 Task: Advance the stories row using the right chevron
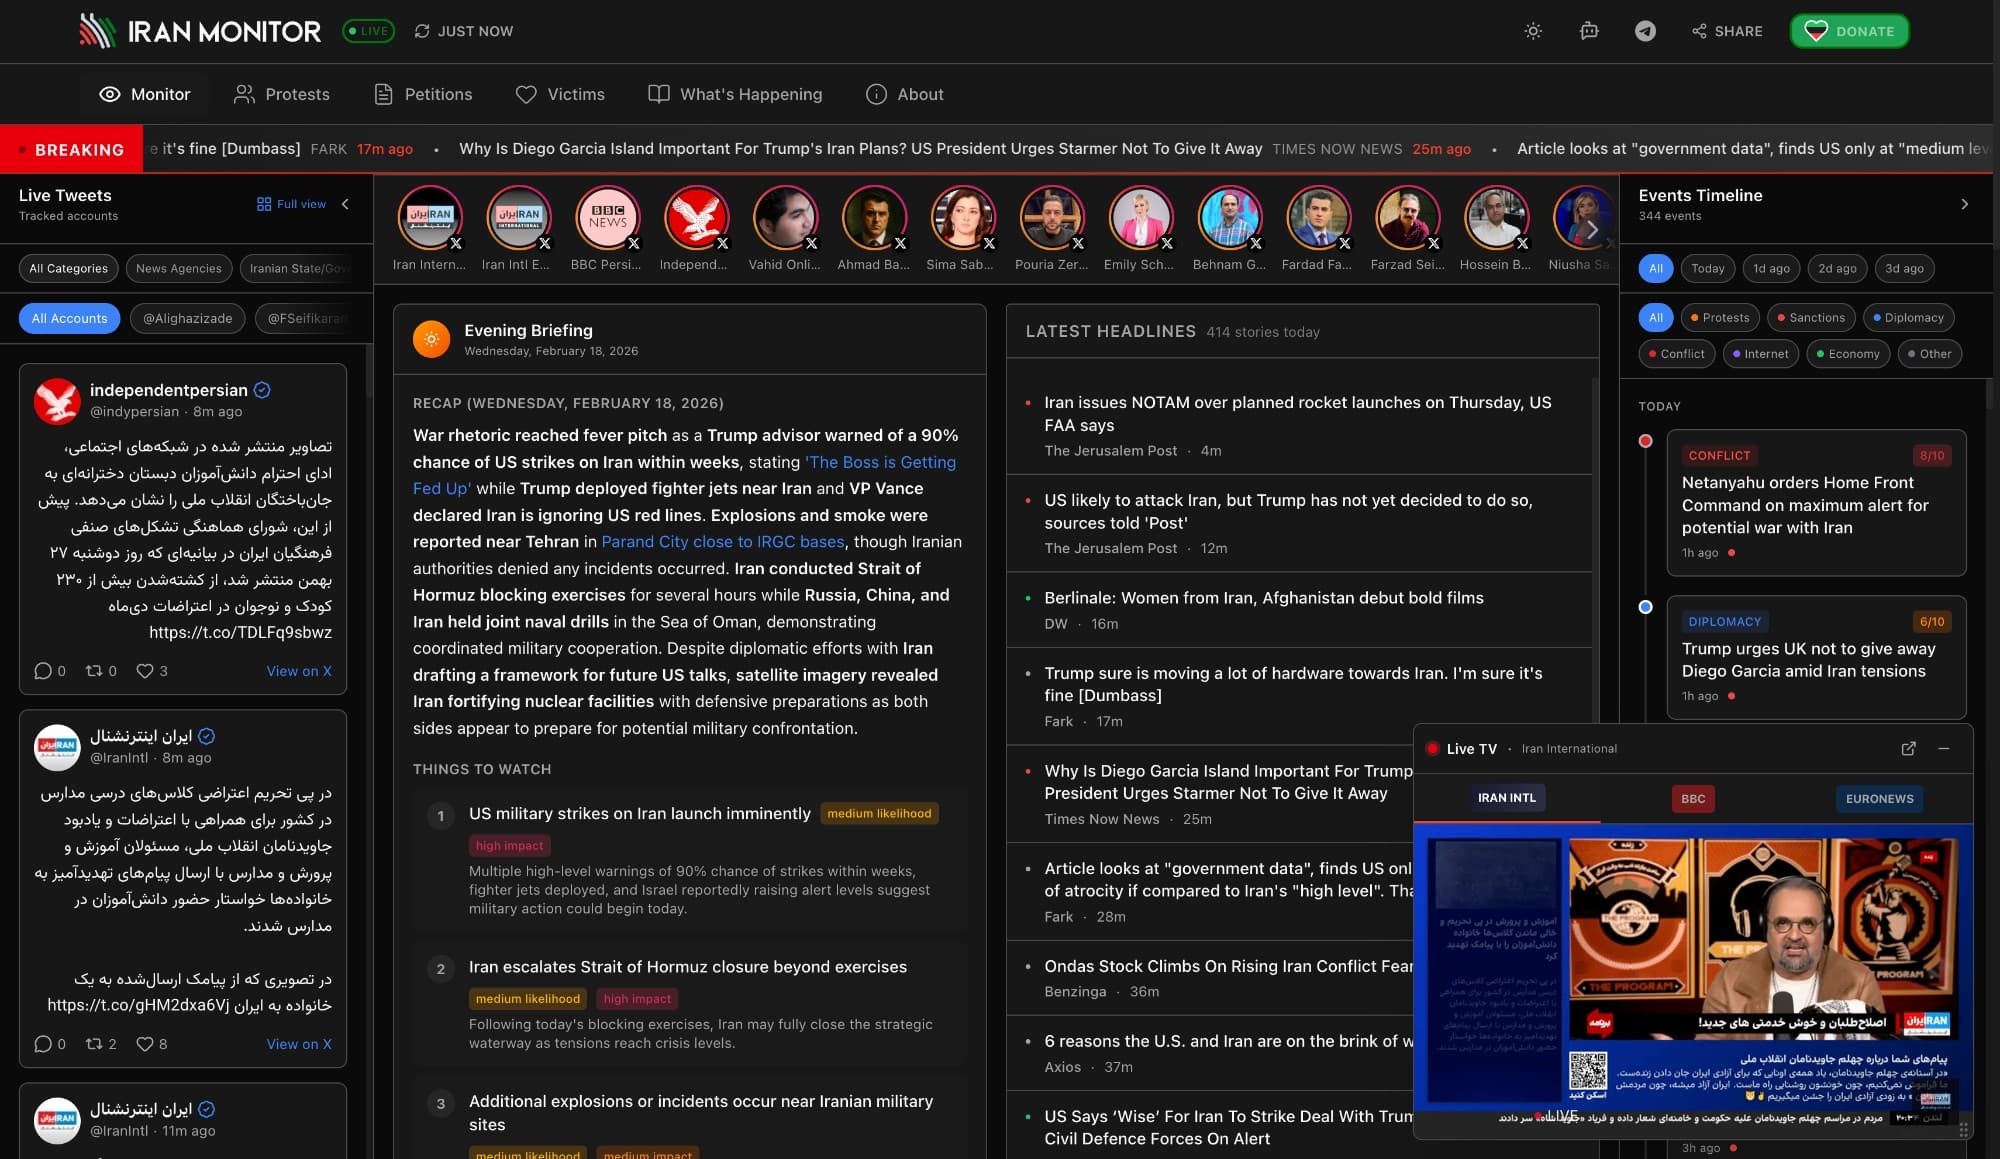(1592, 229)
